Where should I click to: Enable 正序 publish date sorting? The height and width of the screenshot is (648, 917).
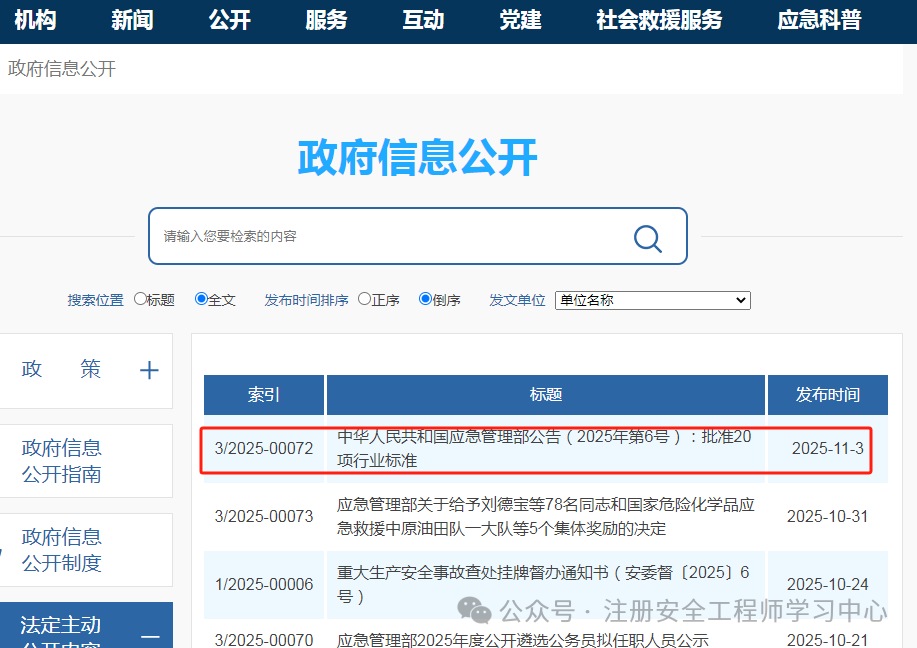pos(364,299)
